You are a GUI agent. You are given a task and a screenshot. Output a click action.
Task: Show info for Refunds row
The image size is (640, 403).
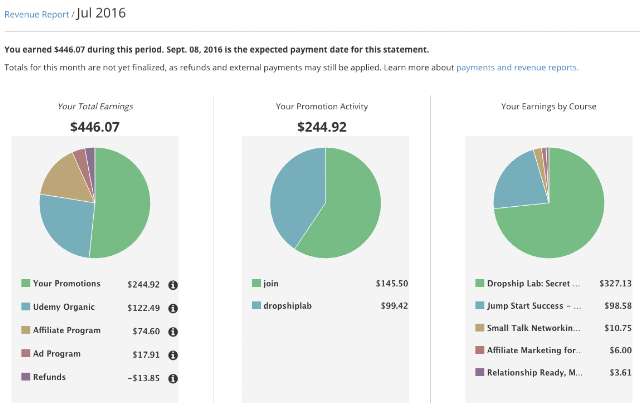click(x=173, y=379)
